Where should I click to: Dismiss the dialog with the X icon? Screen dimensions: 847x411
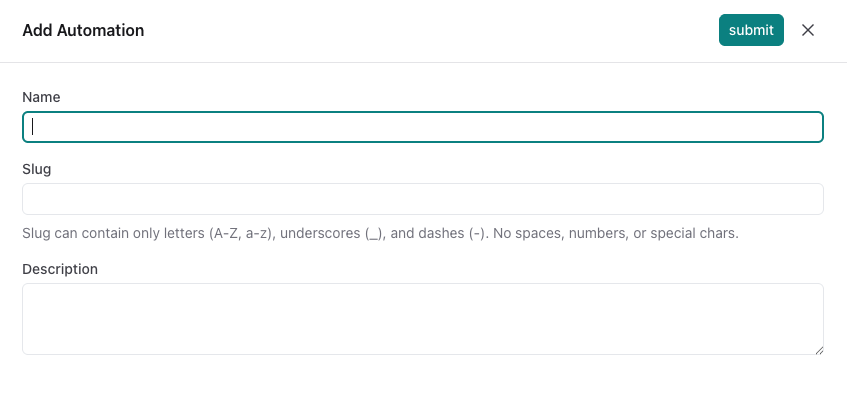[808, 30]
